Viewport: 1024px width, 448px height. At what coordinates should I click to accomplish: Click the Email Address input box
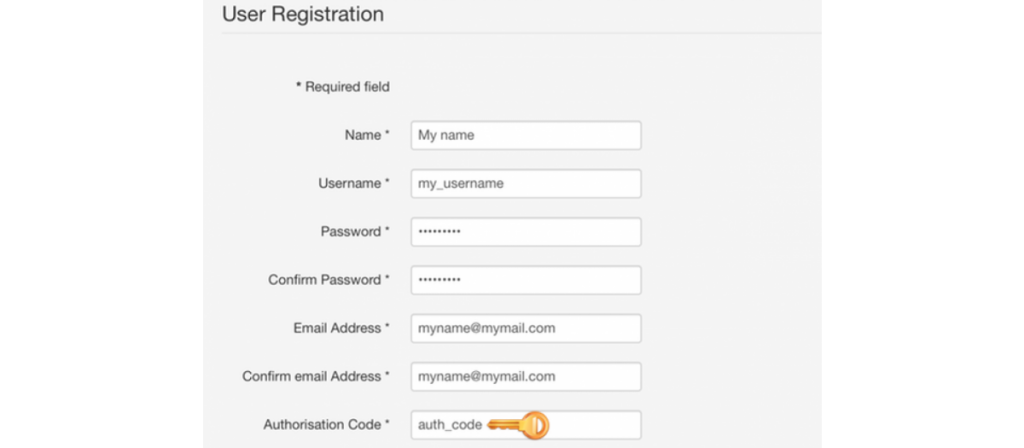tap(526, 328)
